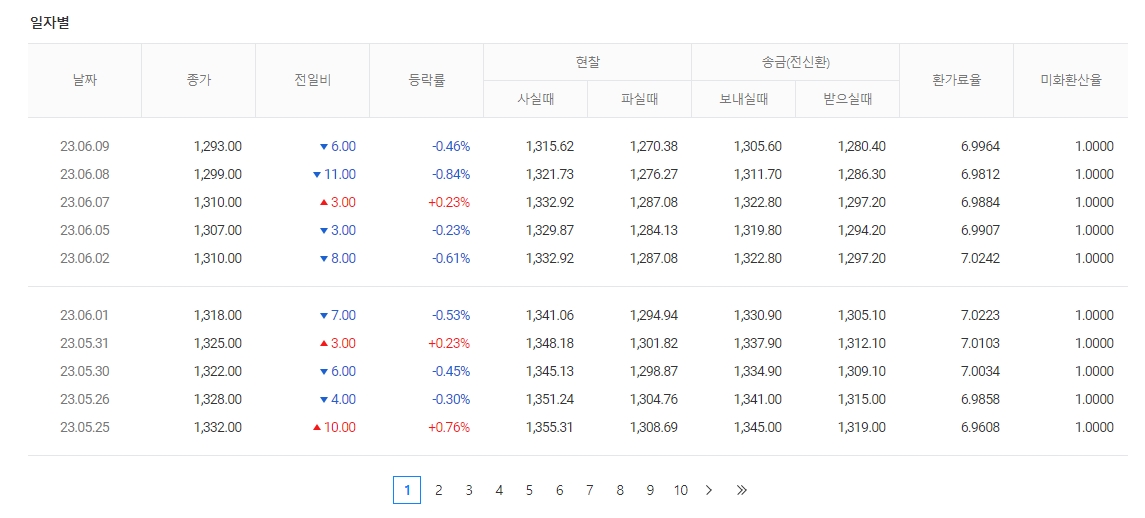This screenshot has height=518, width=1145.
Task: Select current page 1 in pagination
Action: 407,490
